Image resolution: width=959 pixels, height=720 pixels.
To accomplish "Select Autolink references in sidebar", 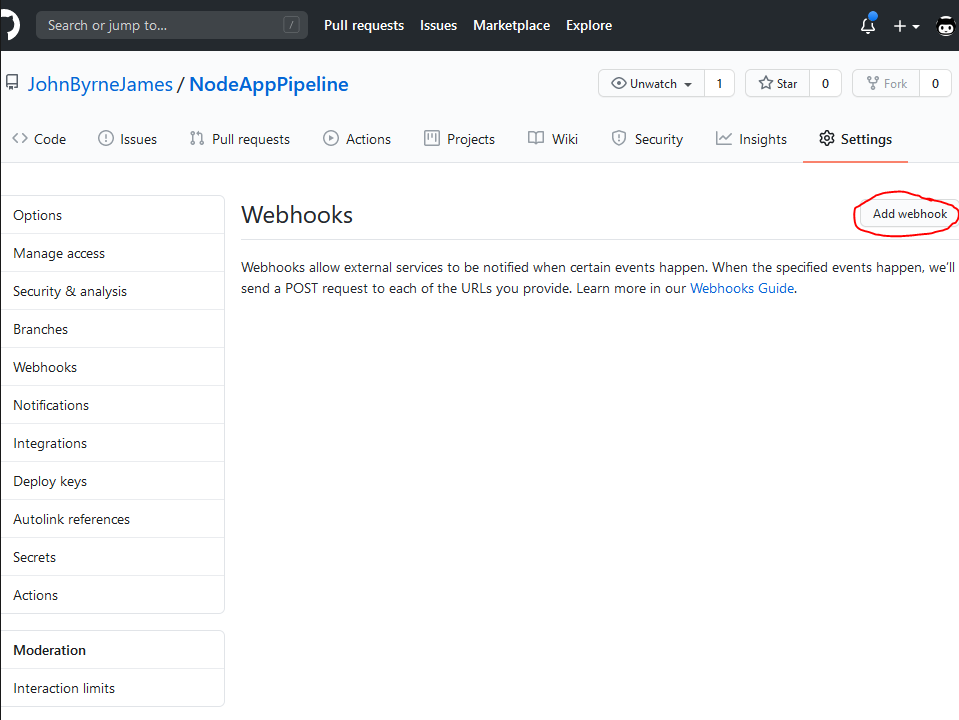I will click(113, 519).
